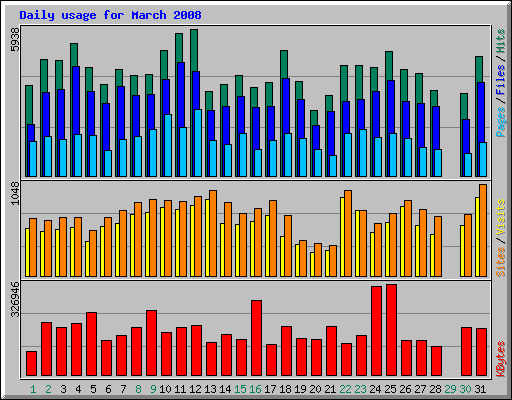Select day label 18 on the x-axis
Viewport: 512px width, 400px height.
(x=285, y=389)
